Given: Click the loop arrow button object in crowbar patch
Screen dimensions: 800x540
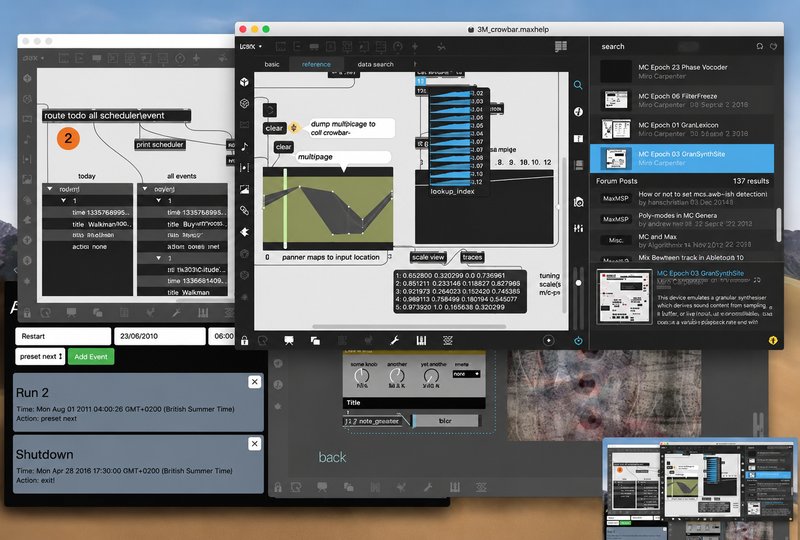Looking at the screenshot, I should coord(270,110).
